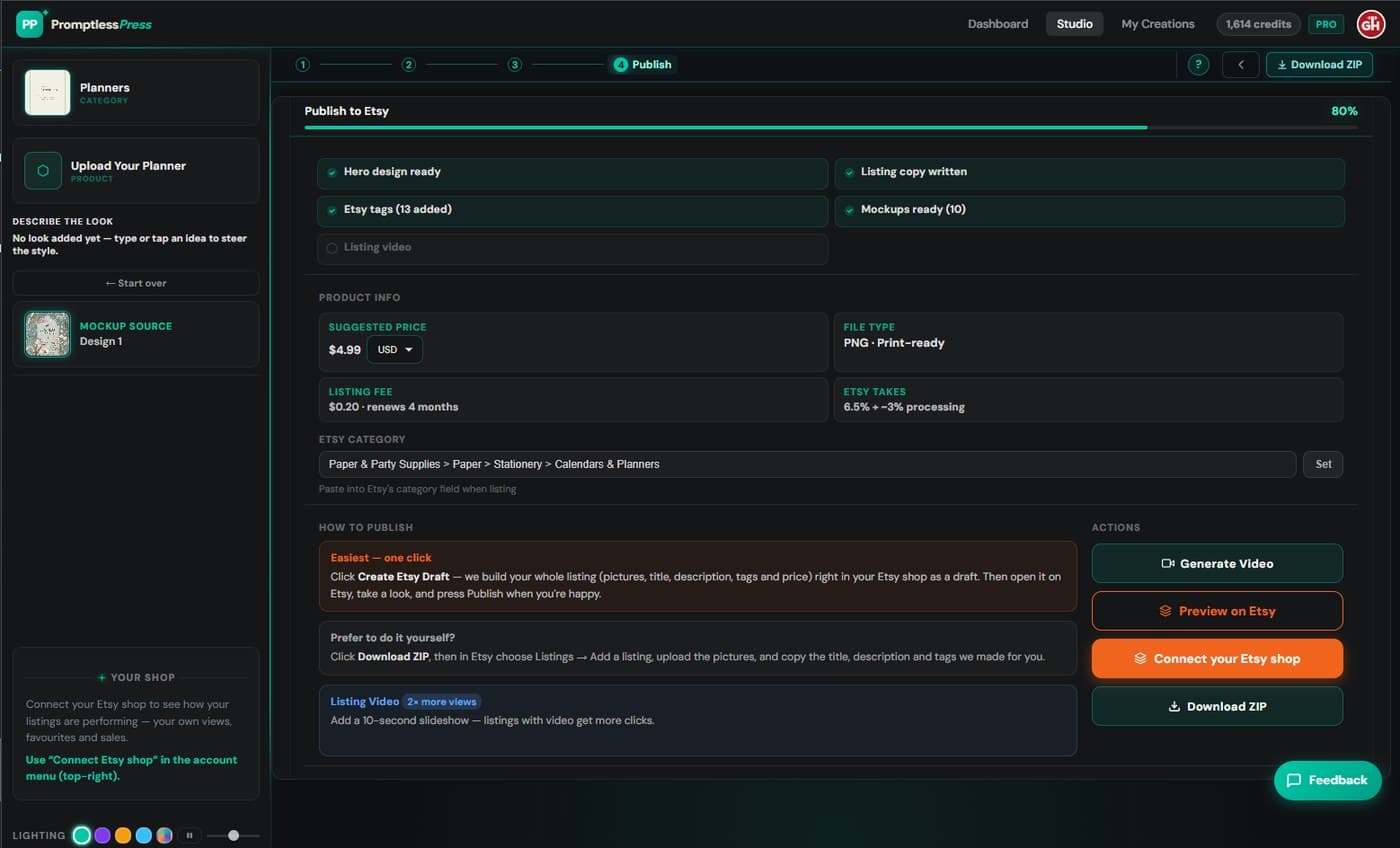The image size is (1400, 848).
Task: Toggle the Listing copy written check
Action: pyautogui.click(x=849, y=172)
